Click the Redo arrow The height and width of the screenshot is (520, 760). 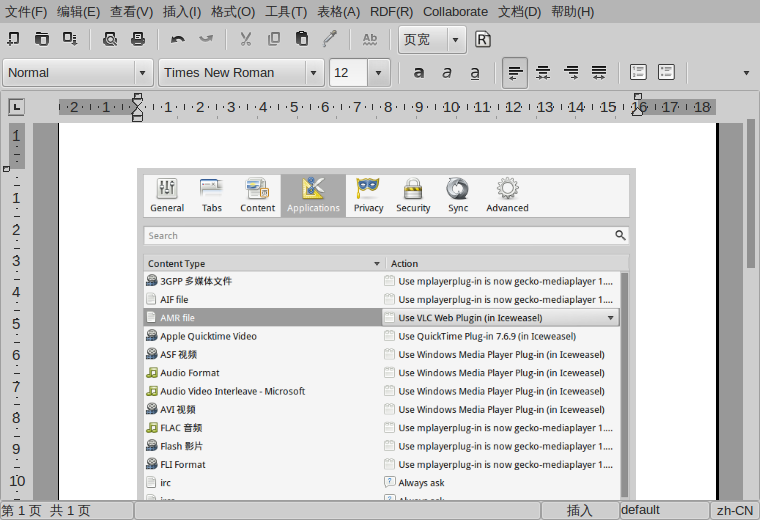pyautogui.click(x=206, y=39)
